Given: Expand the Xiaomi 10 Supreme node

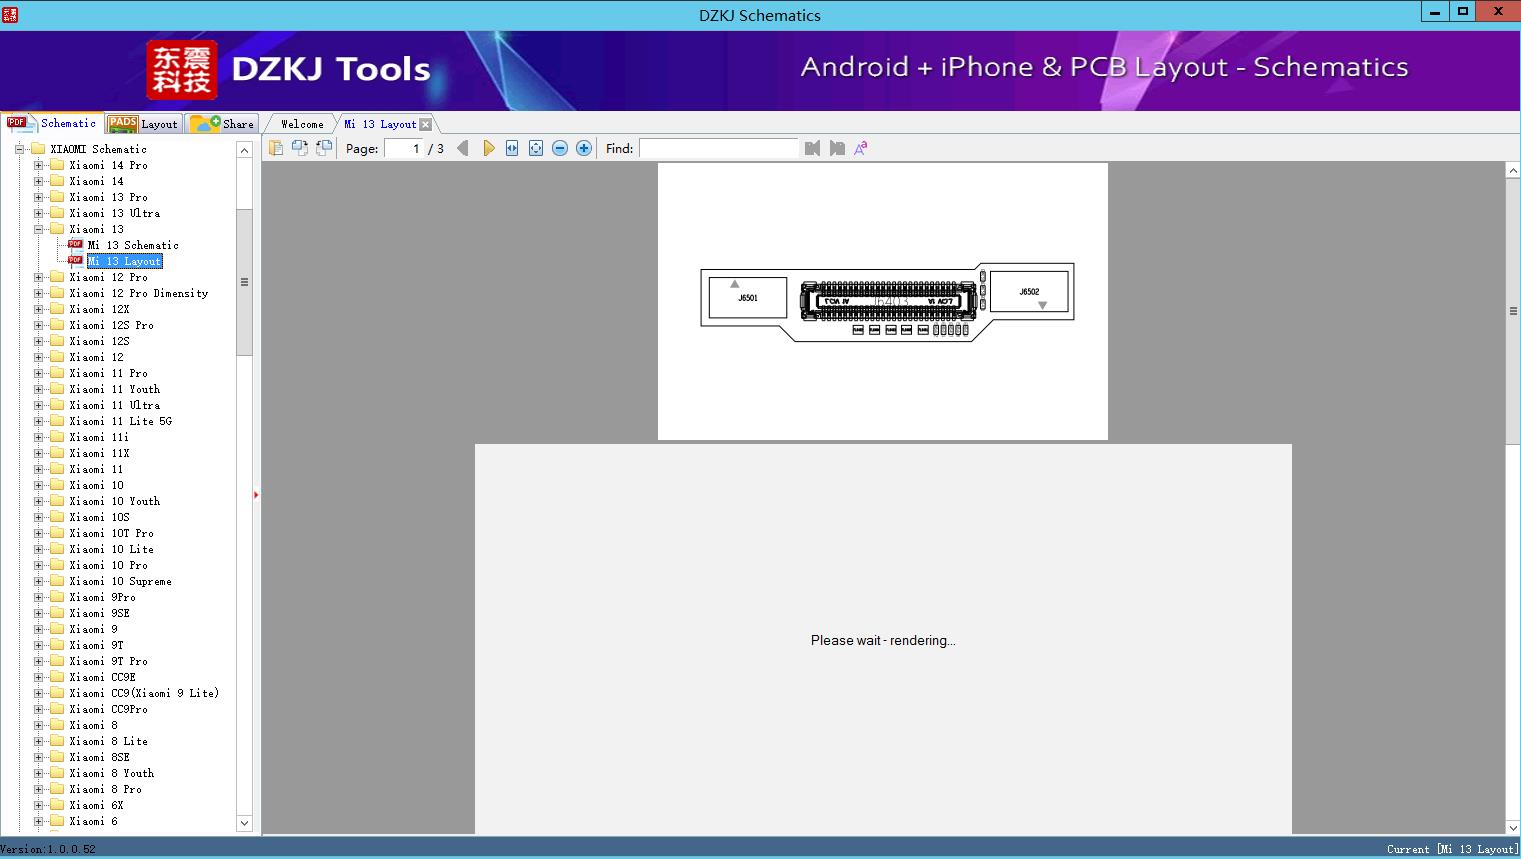Looking at the screenshot, I should point(38,581).
